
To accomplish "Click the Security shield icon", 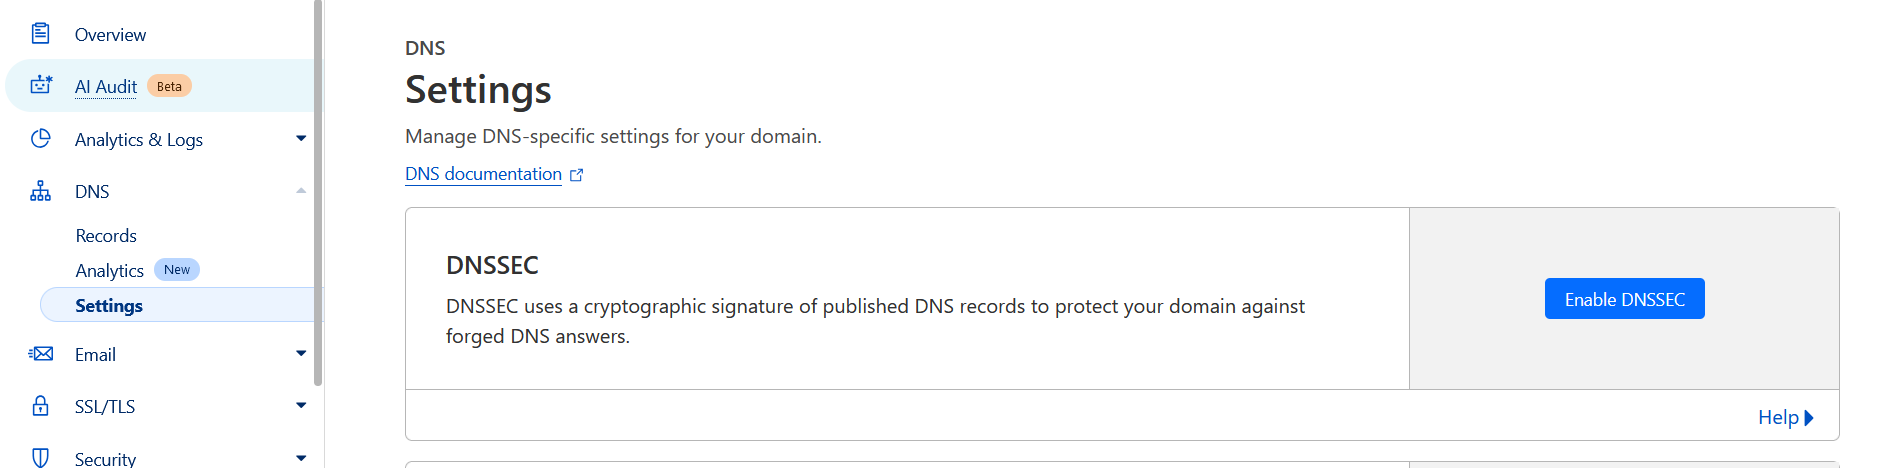I will [40, 458].
